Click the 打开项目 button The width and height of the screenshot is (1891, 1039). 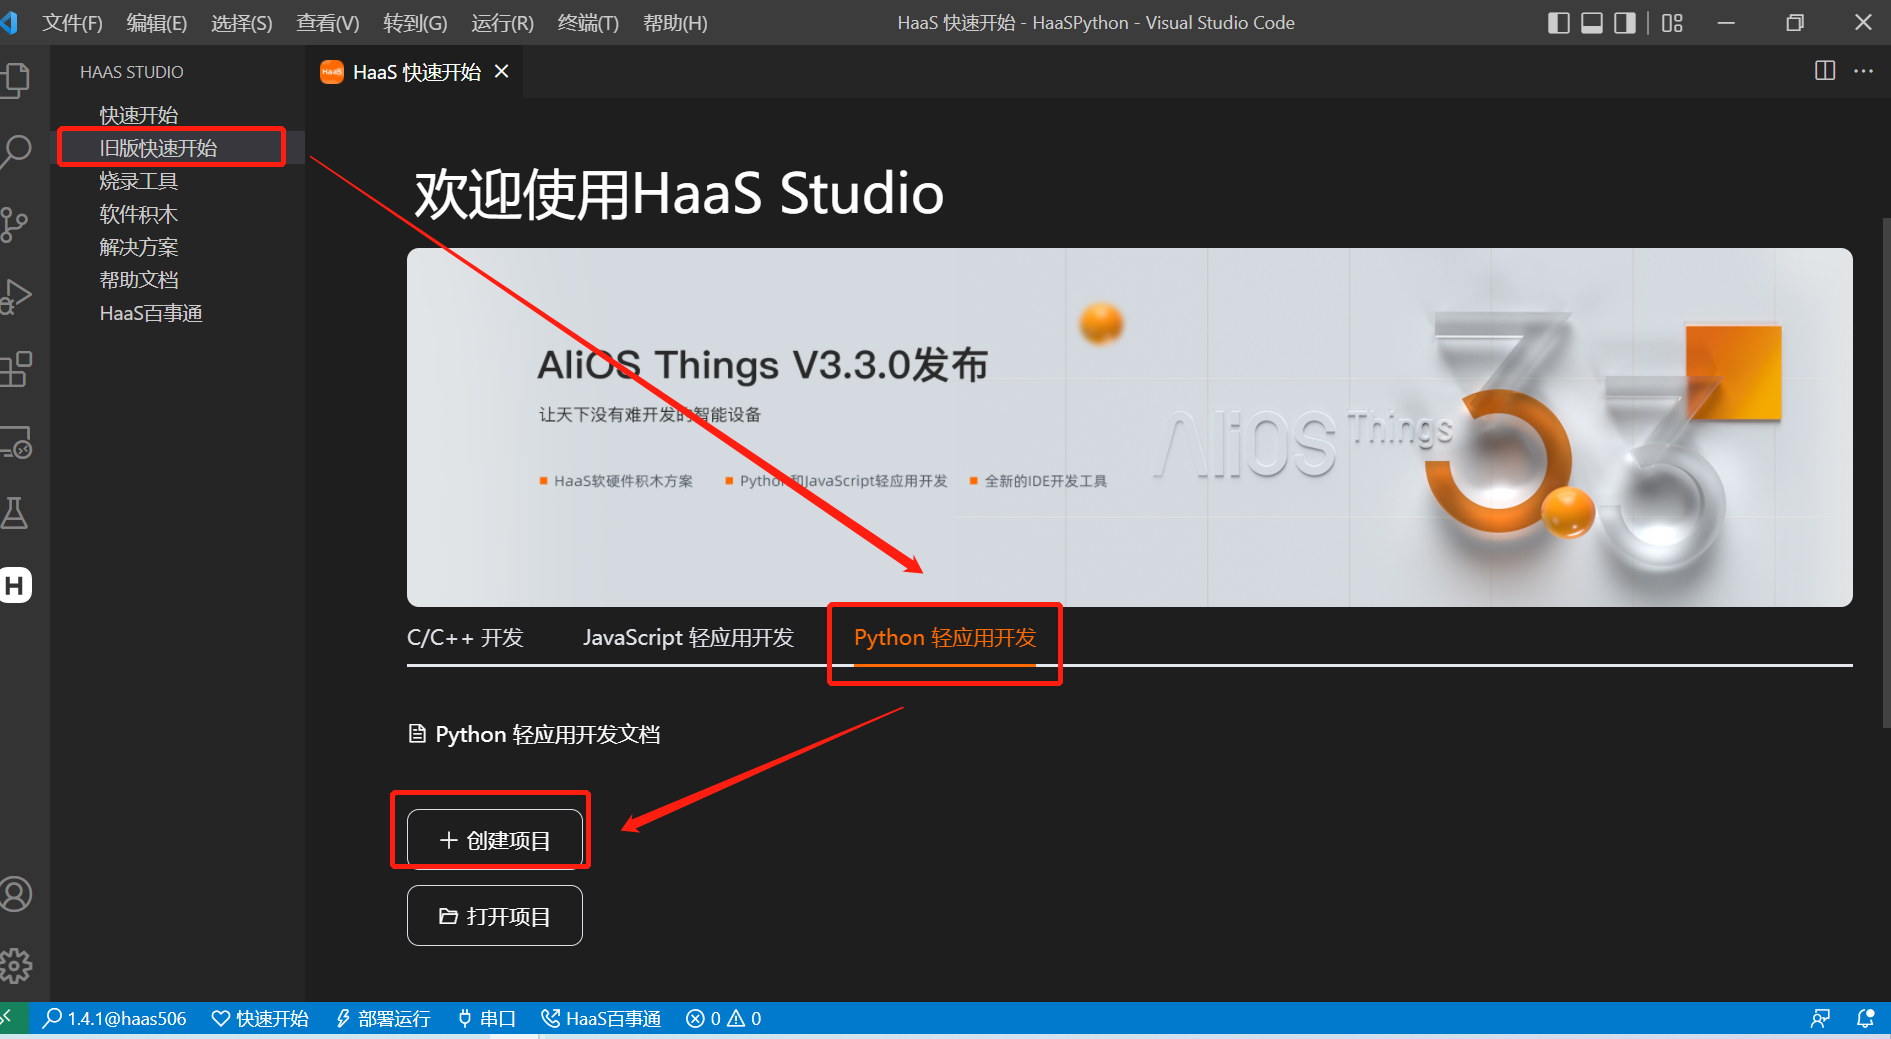[495, 916]
